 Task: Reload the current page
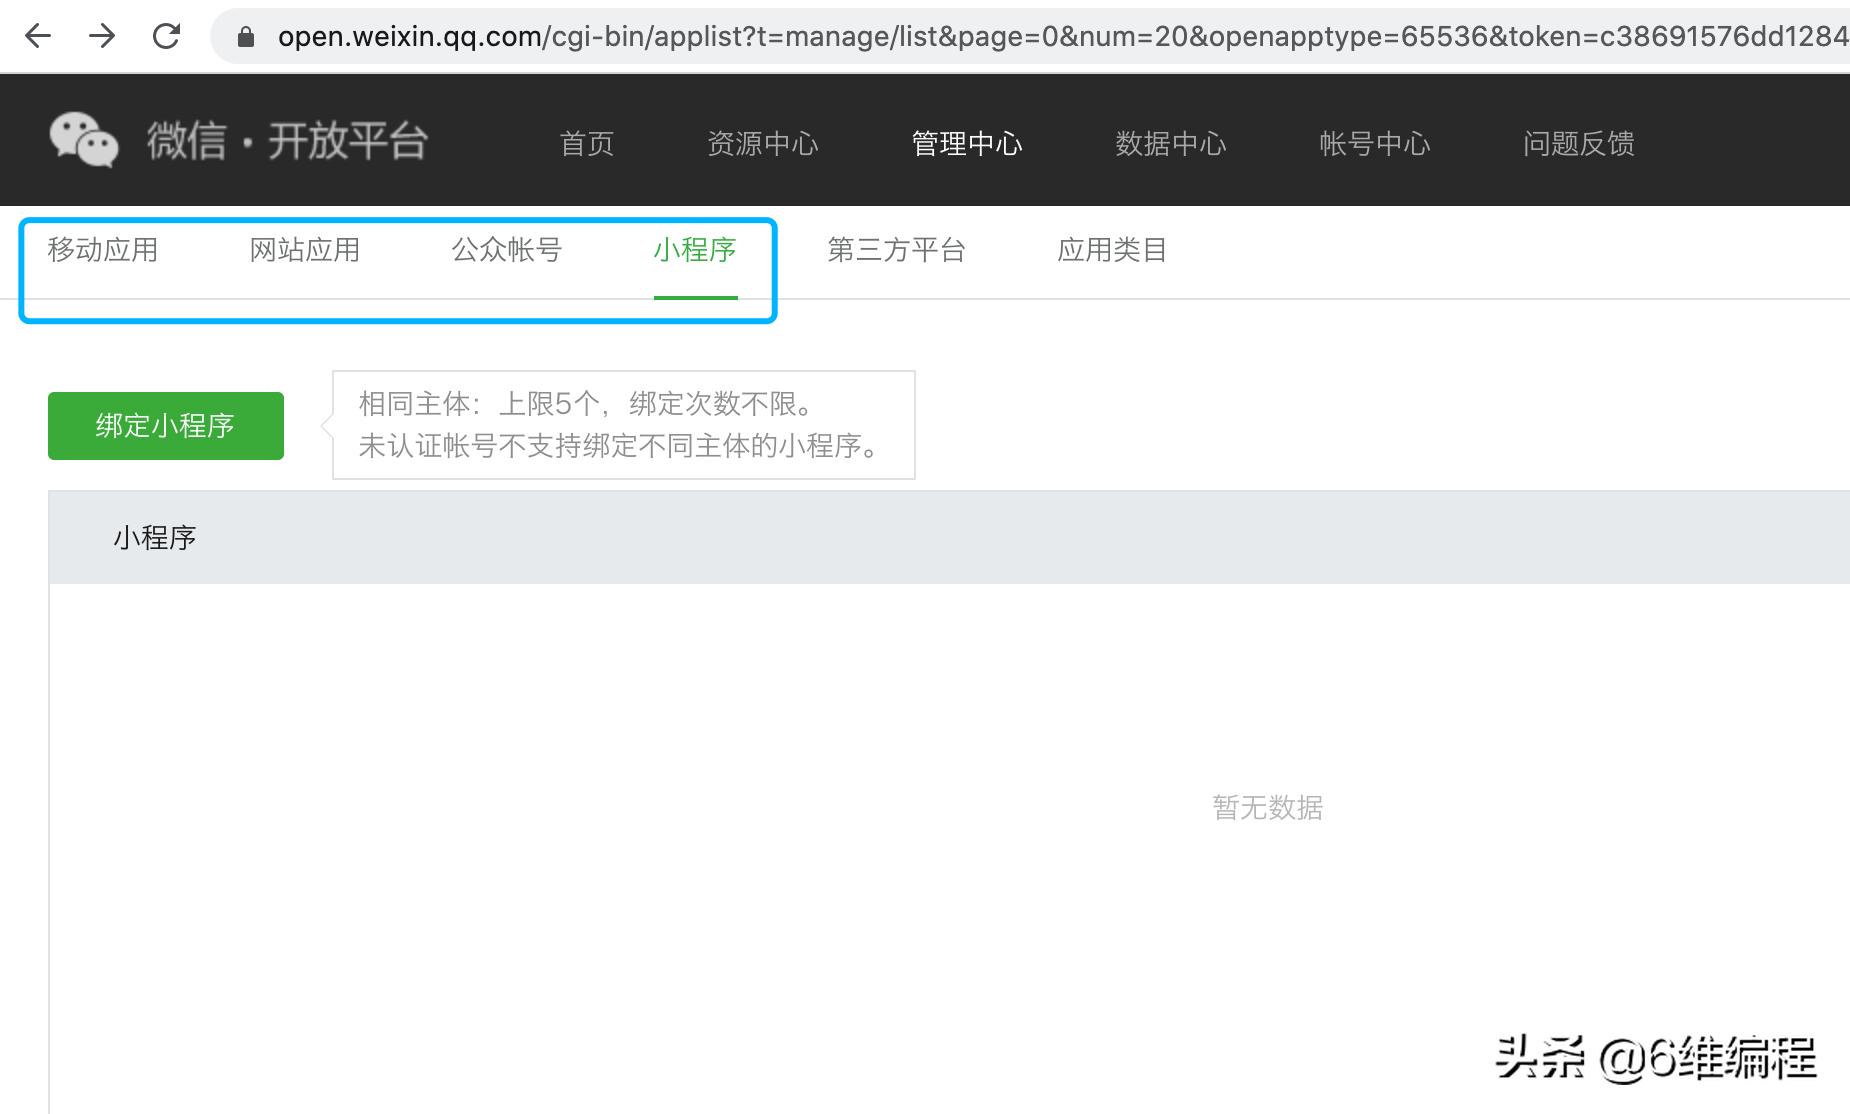tap(167, 36)
